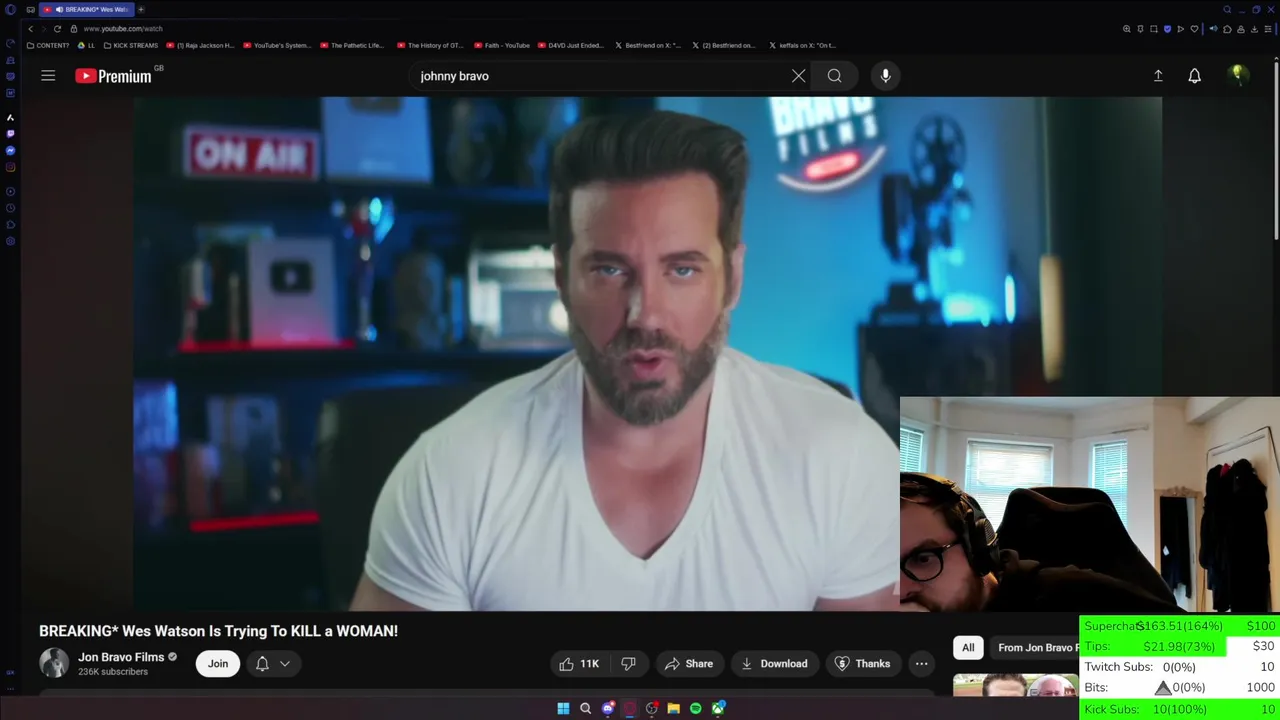Join the Jon Bravo Films channel
The height and width of the screenshot is (720, 1280).
coord(218,664)
